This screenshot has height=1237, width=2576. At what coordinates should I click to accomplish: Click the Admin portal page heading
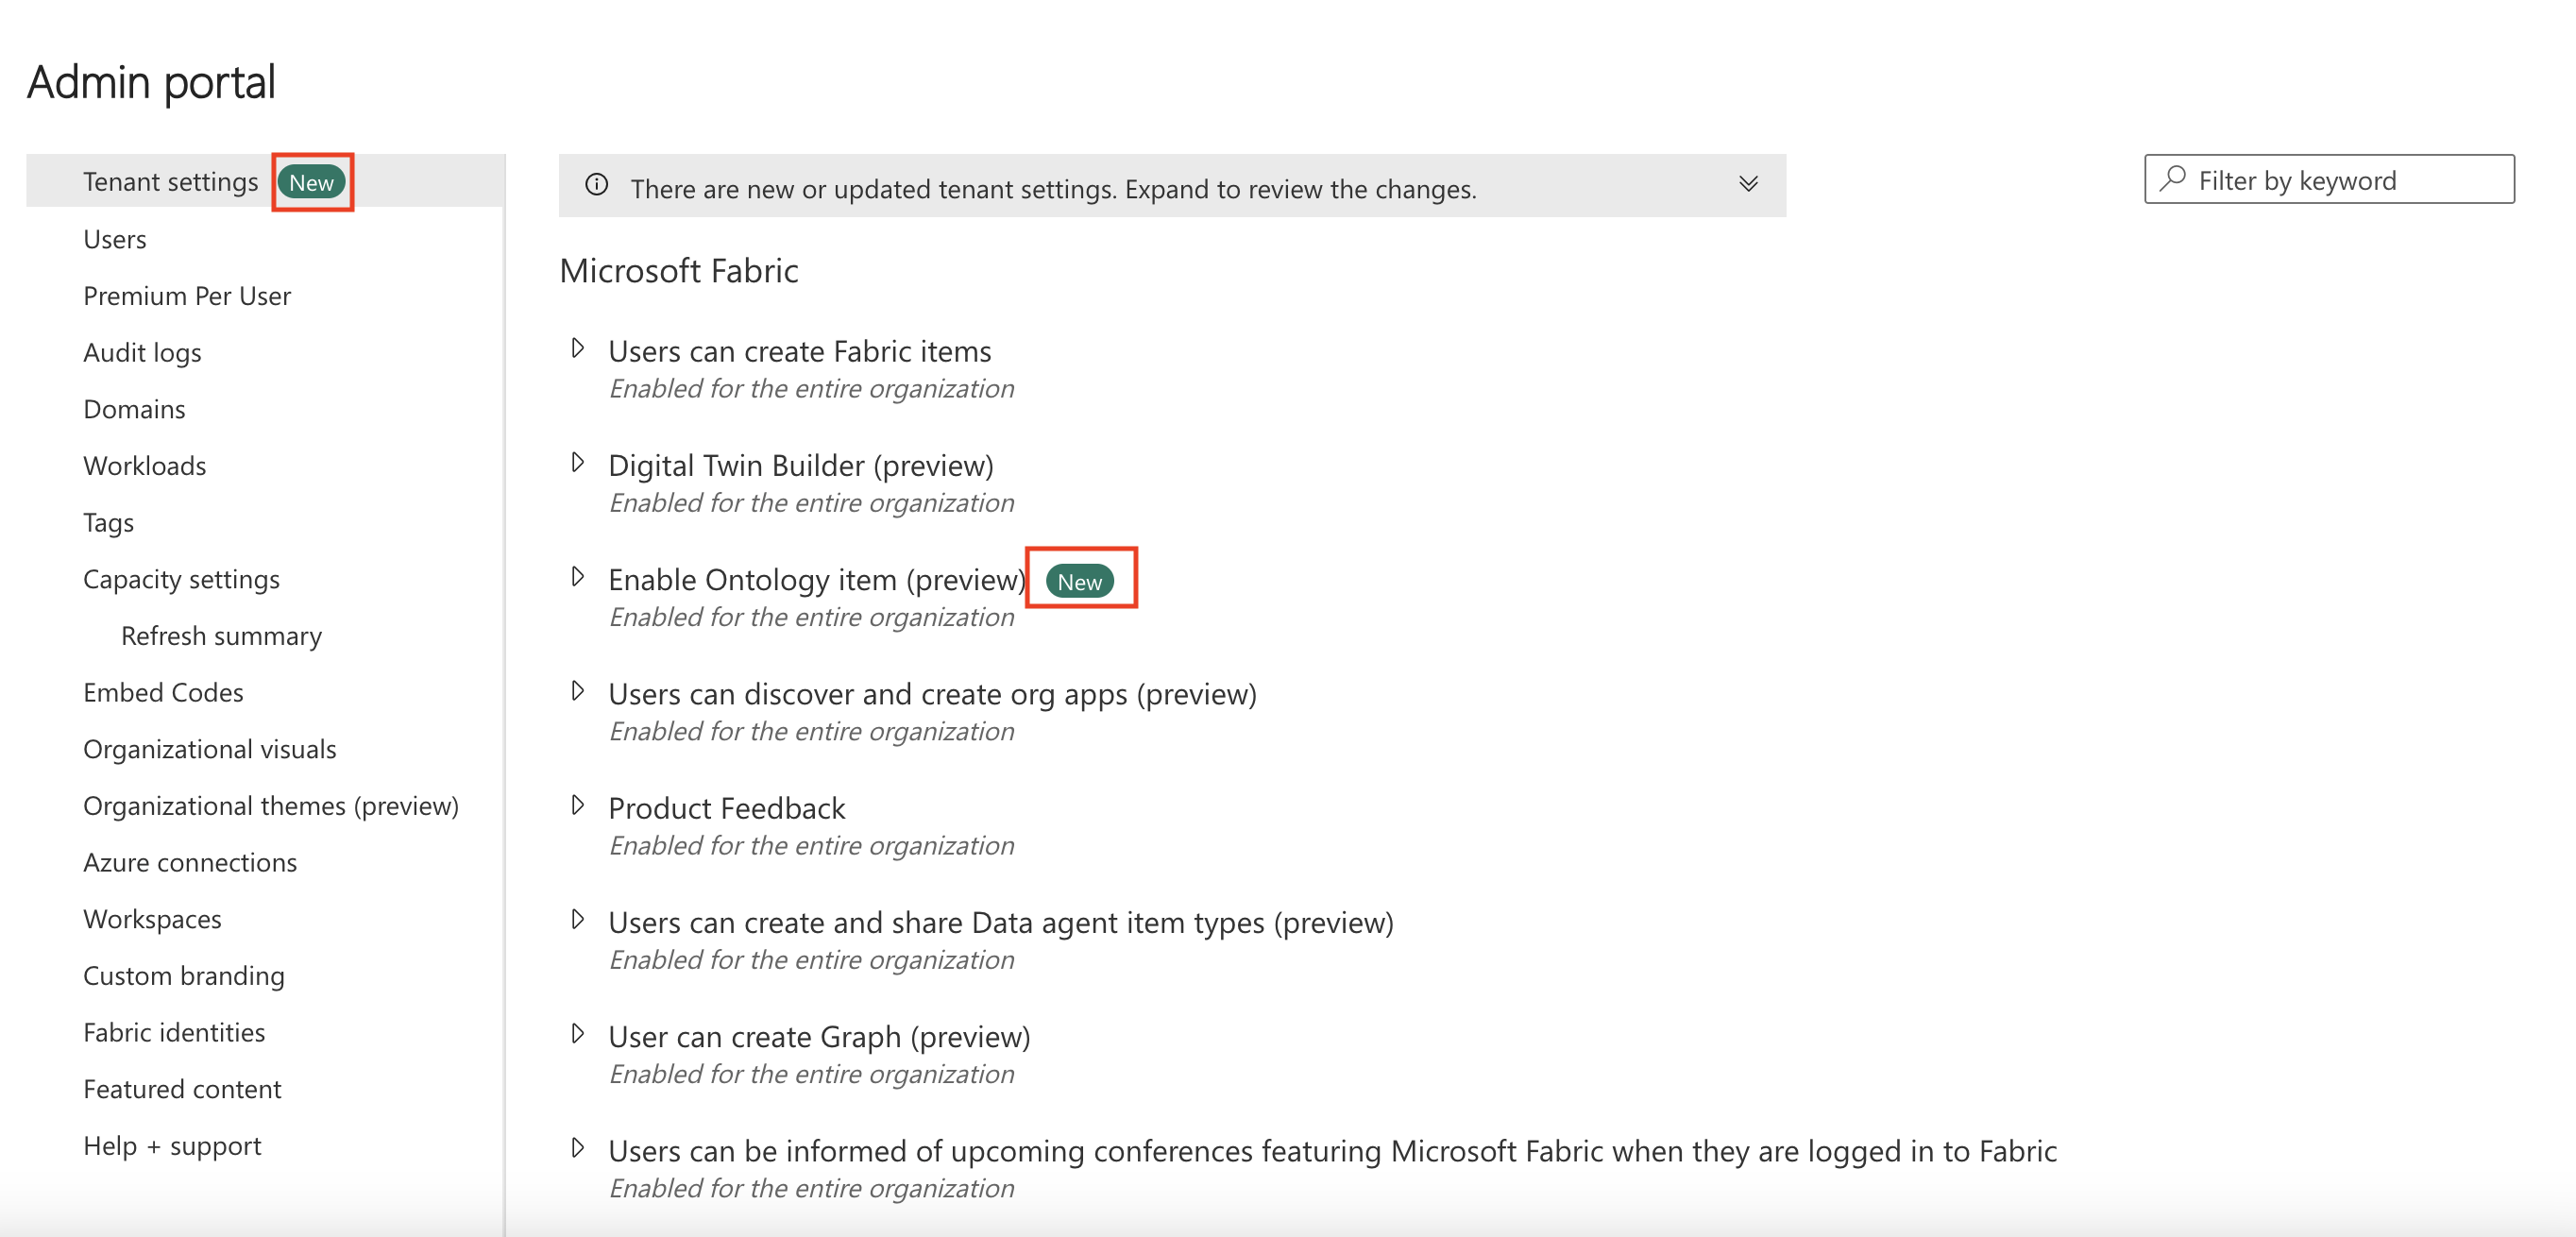pyautogui.click(x=151, y=82)
